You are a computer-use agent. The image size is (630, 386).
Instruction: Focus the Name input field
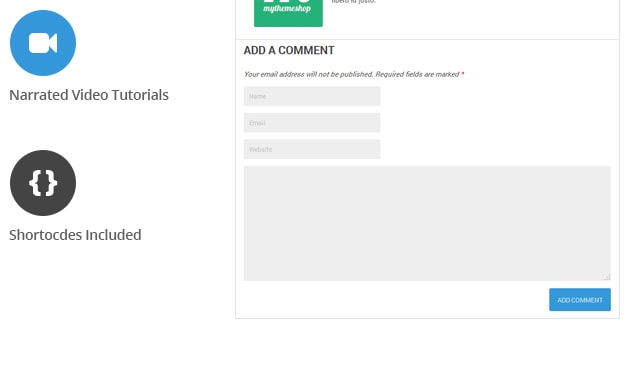pyautogui.click(x=312, y=96)
